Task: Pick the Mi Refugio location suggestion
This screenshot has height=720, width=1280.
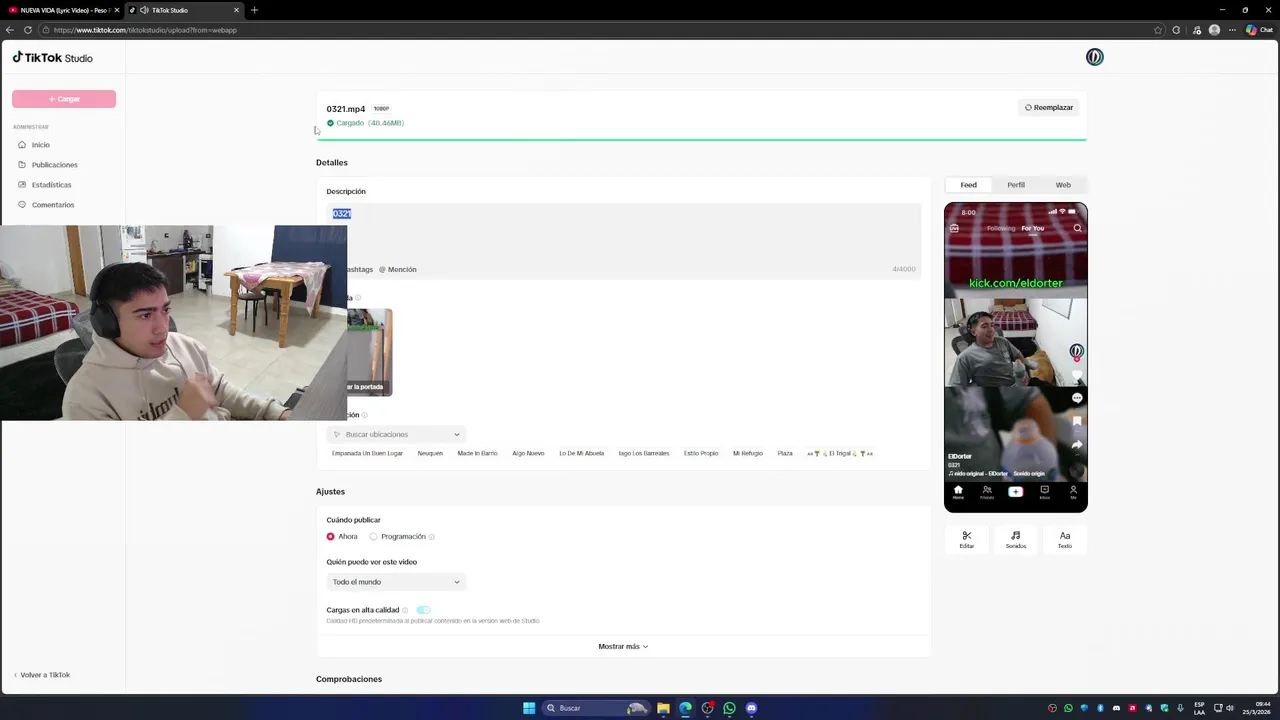Action: click(747, 453)
